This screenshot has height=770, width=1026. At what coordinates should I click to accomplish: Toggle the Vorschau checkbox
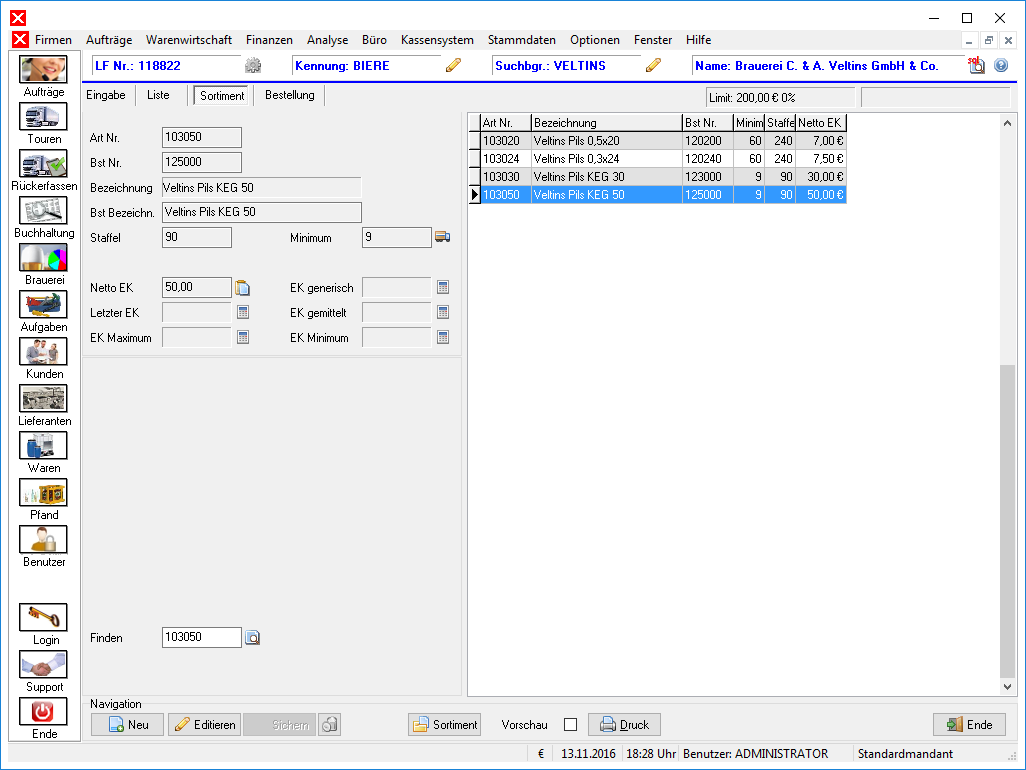point(570,725)
